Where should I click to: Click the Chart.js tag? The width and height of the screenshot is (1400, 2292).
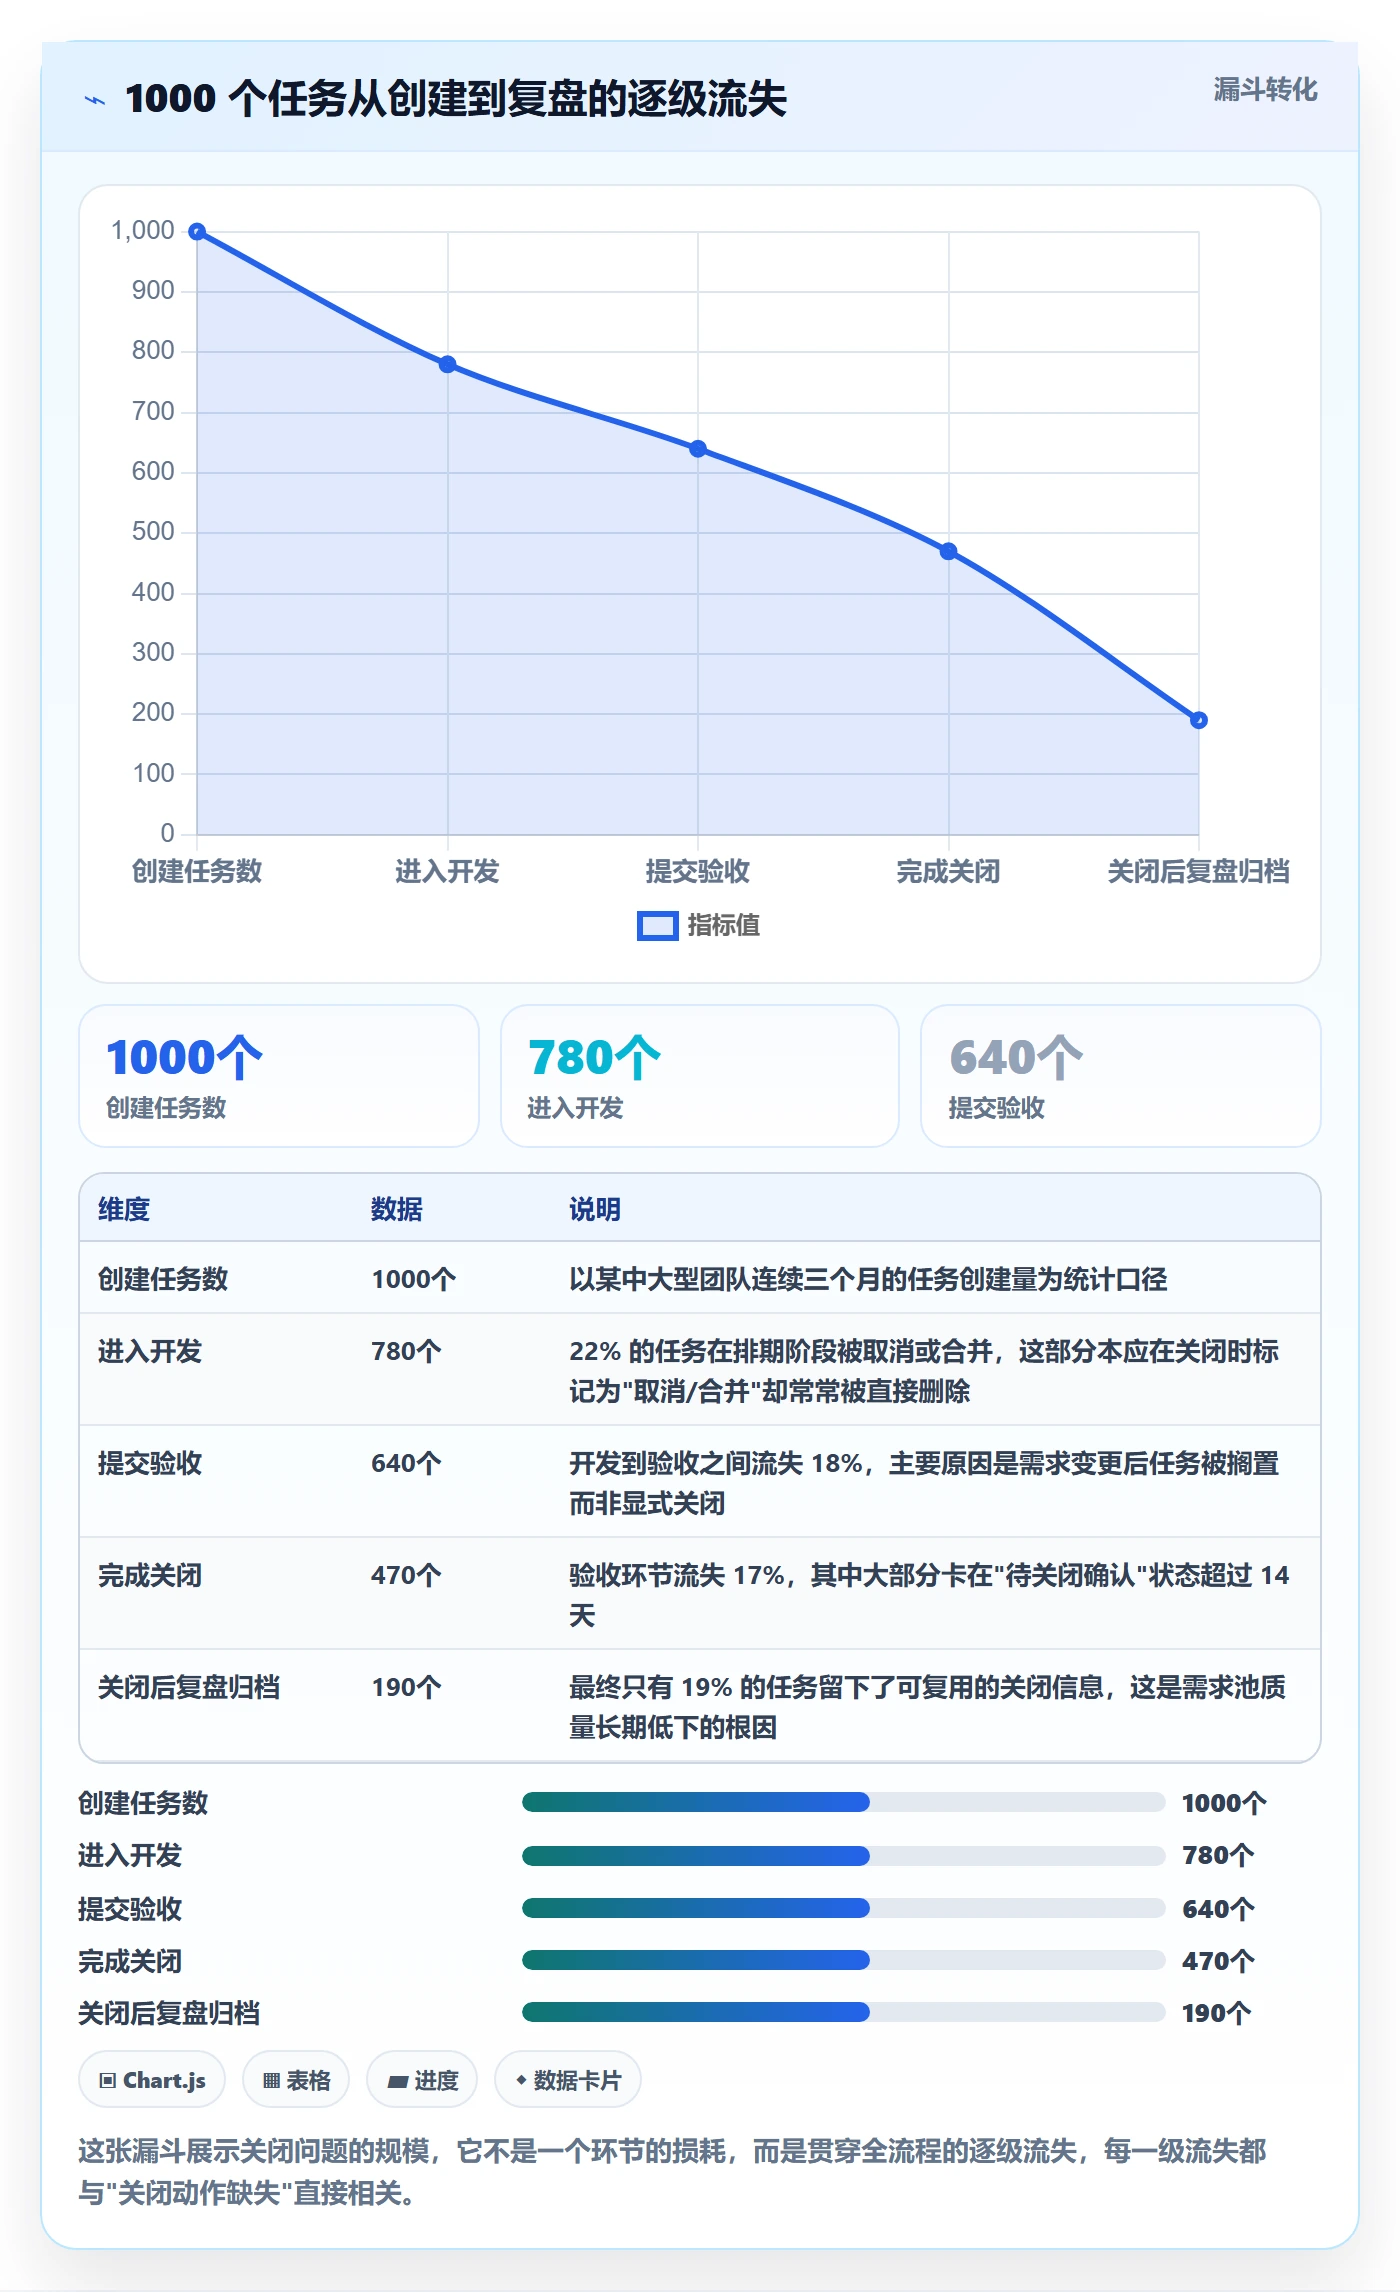click(152, 2080)
